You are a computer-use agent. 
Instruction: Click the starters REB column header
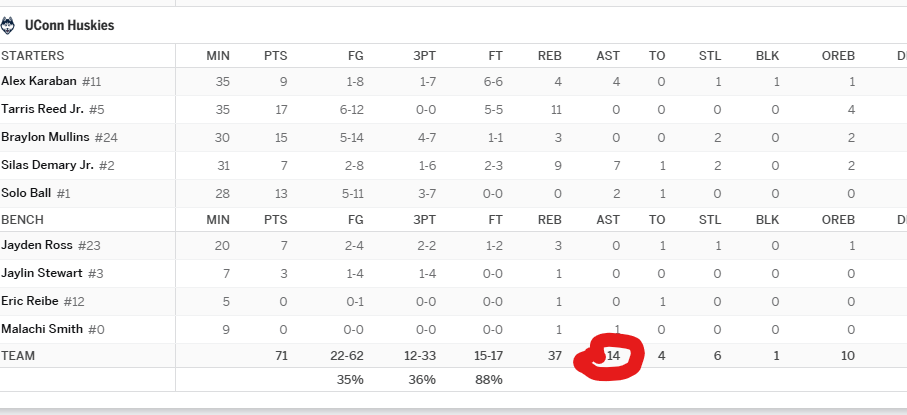(550, 56)
